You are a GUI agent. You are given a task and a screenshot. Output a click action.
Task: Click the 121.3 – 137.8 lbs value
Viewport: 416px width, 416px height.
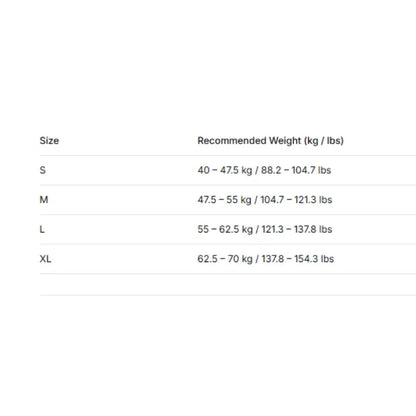[297, 229]
